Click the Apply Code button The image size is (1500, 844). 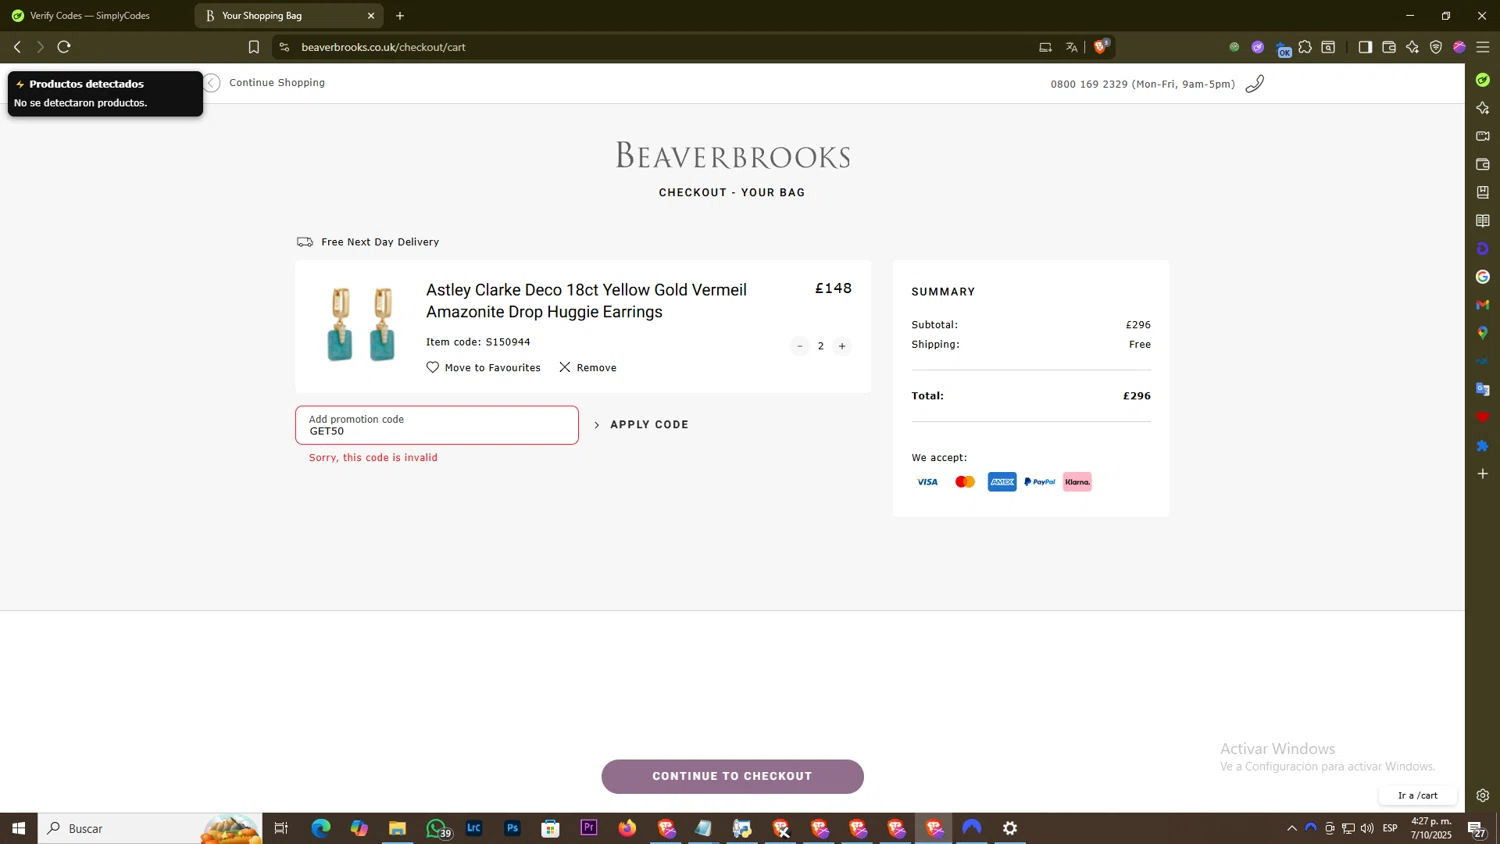point(641,425)
